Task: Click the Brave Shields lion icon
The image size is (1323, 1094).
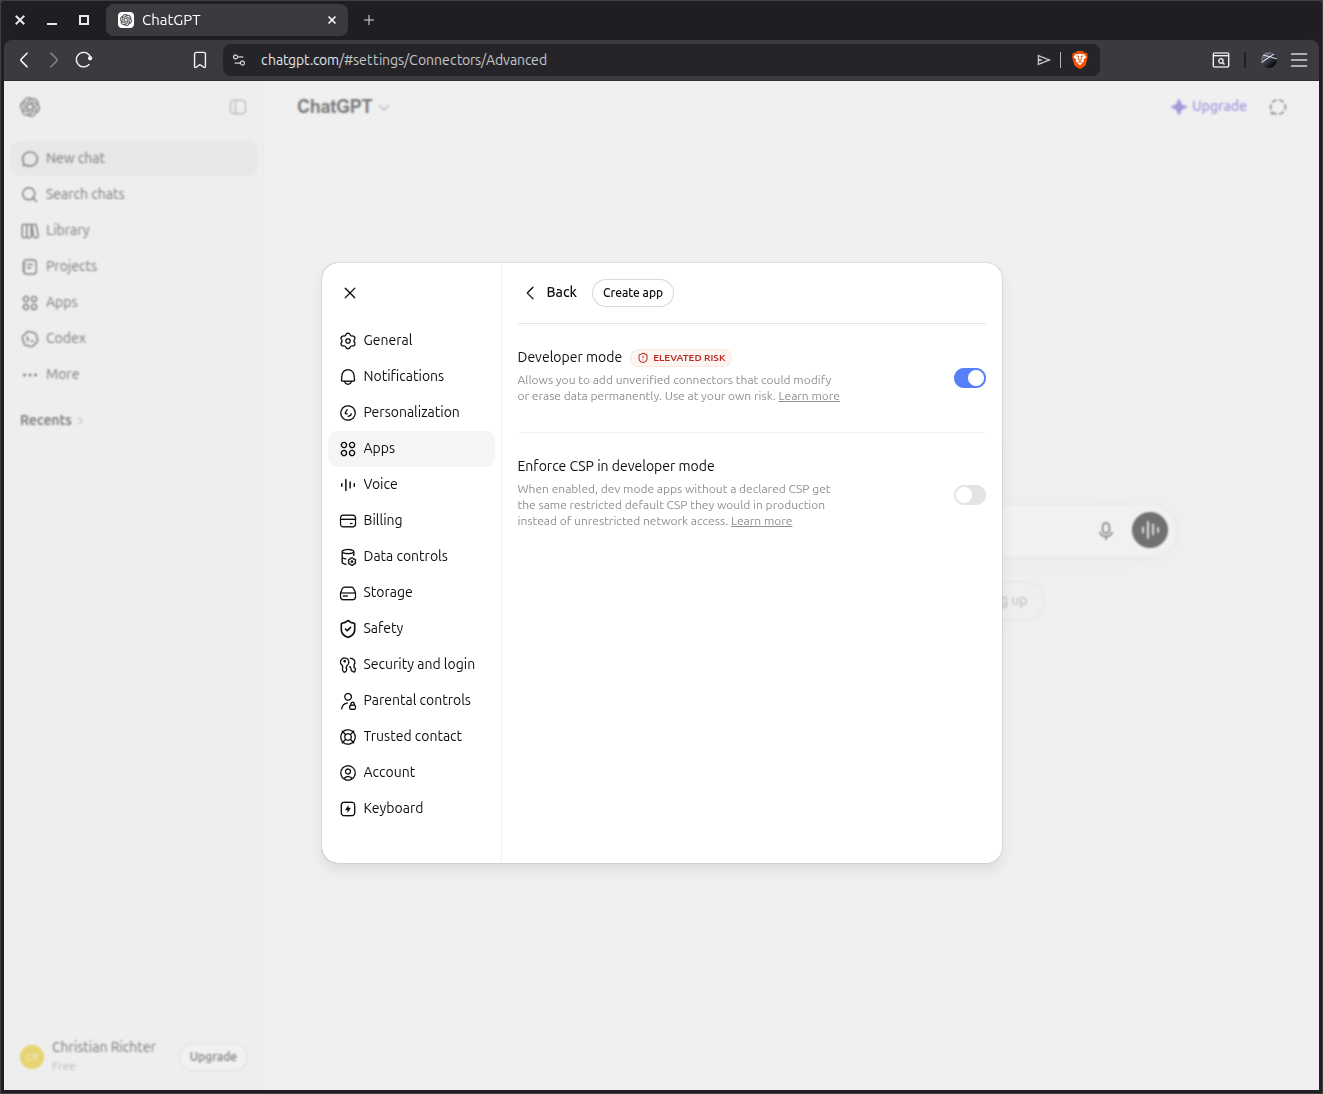Action: [x=1080, y=60]
